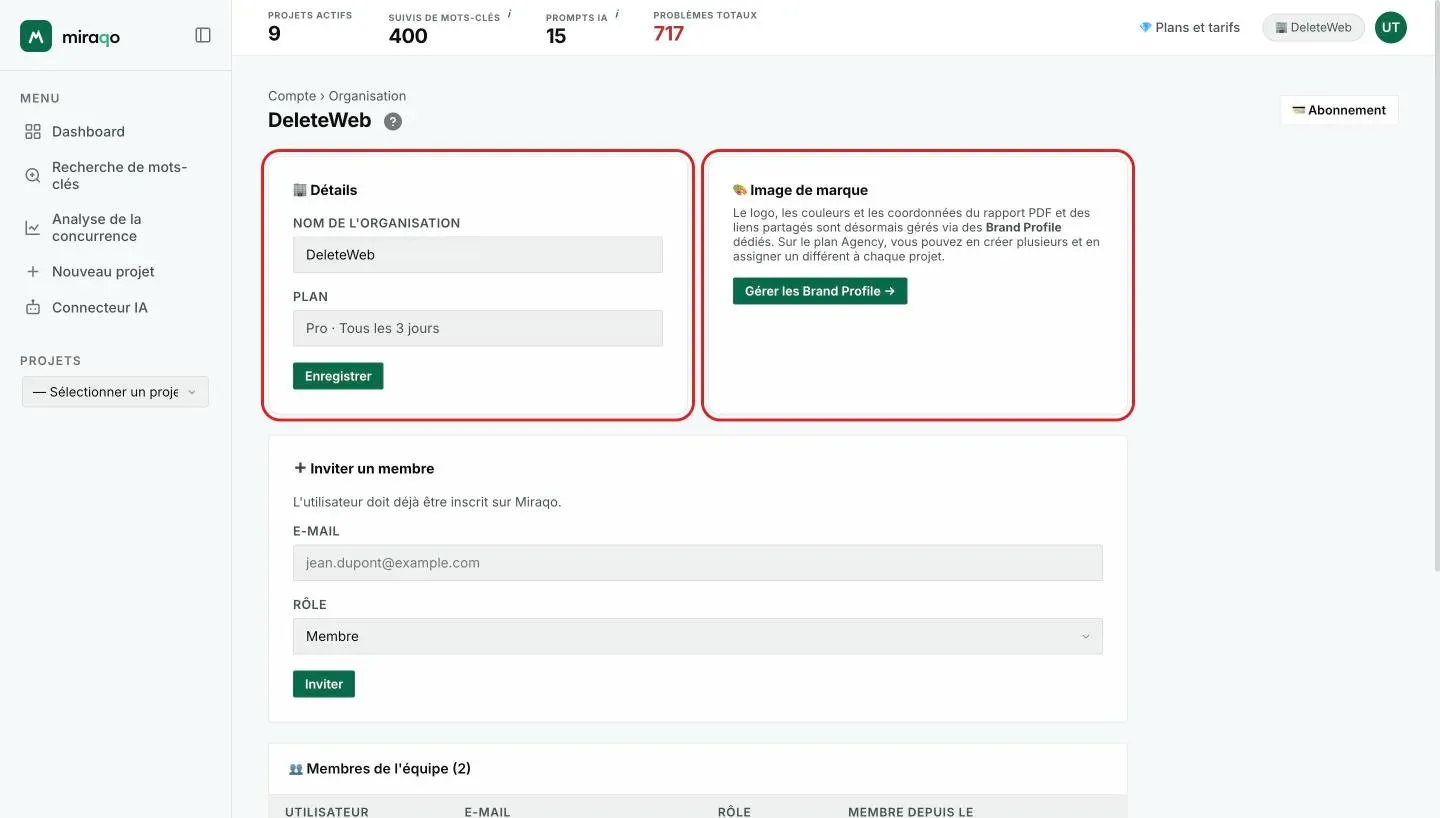Click the Membre depuis le column header

[x=911, y=812]
